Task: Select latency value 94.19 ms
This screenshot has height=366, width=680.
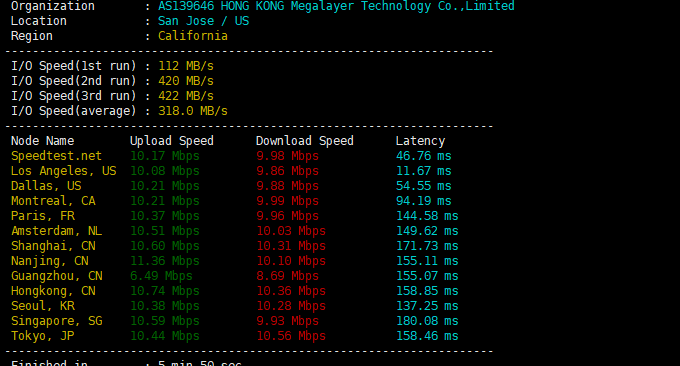Action: (x=424, y=201)
